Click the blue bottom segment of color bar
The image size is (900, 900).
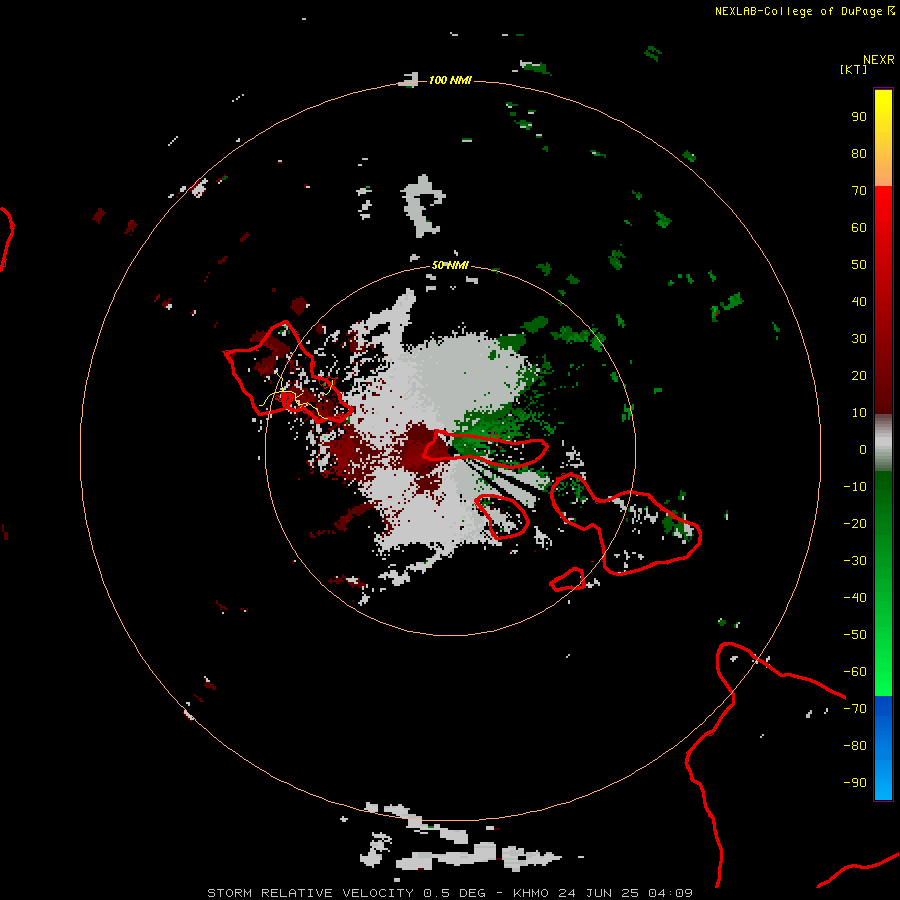coord(883,748)
